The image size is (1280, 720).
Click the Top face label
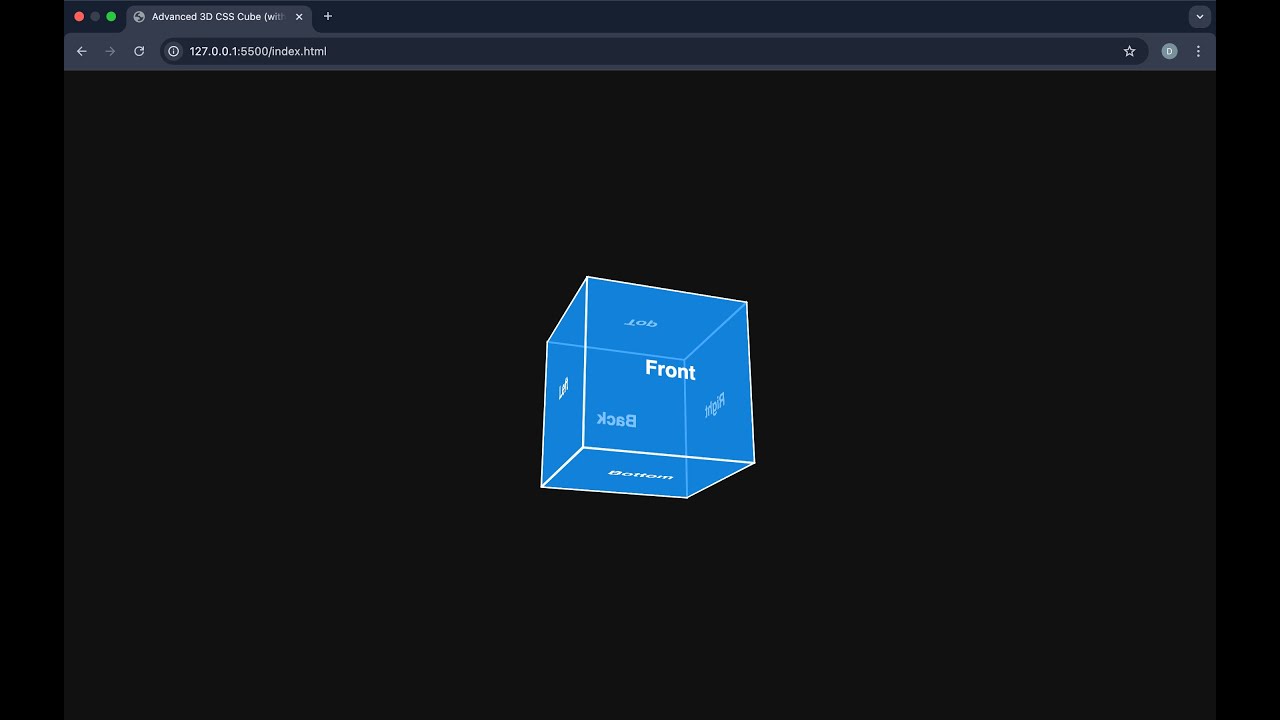[x=641, y=323]
